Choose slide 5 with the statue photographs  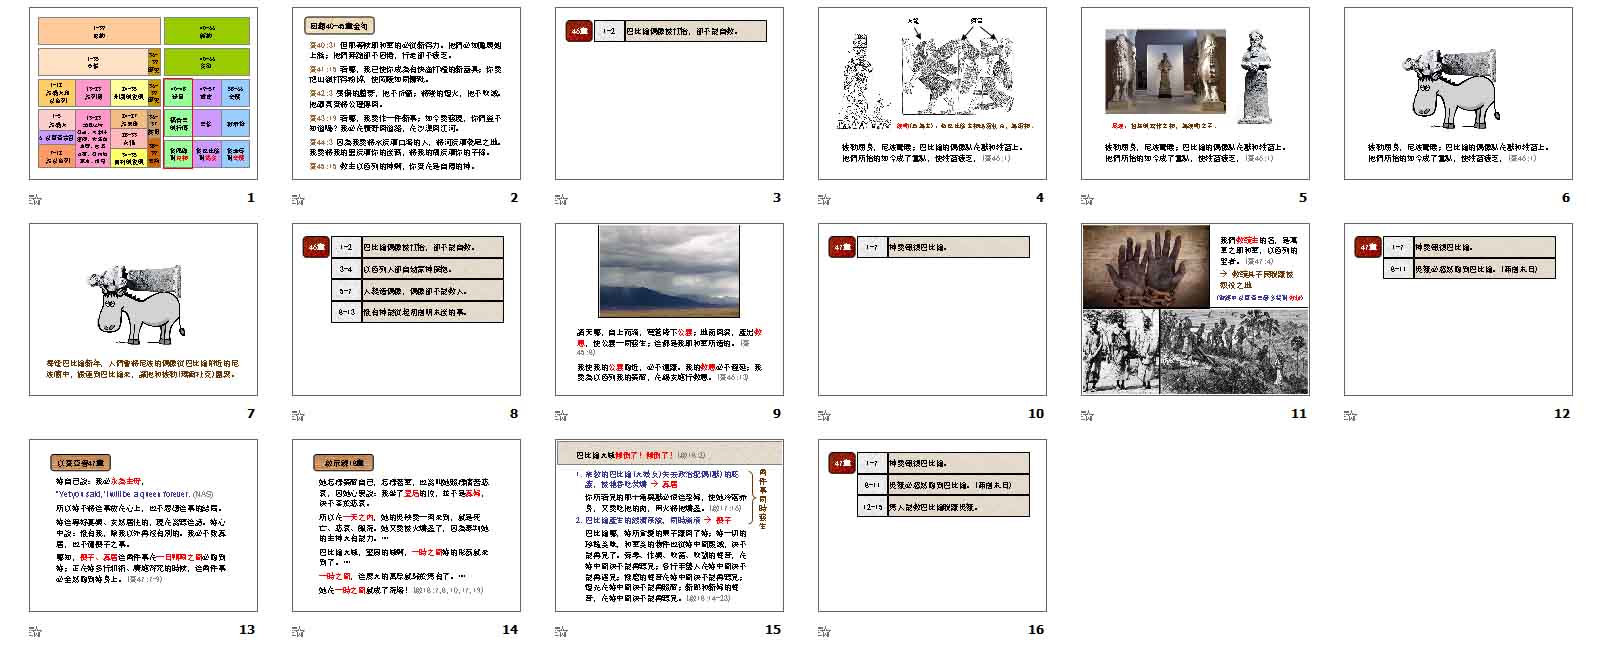[1195, 93]
